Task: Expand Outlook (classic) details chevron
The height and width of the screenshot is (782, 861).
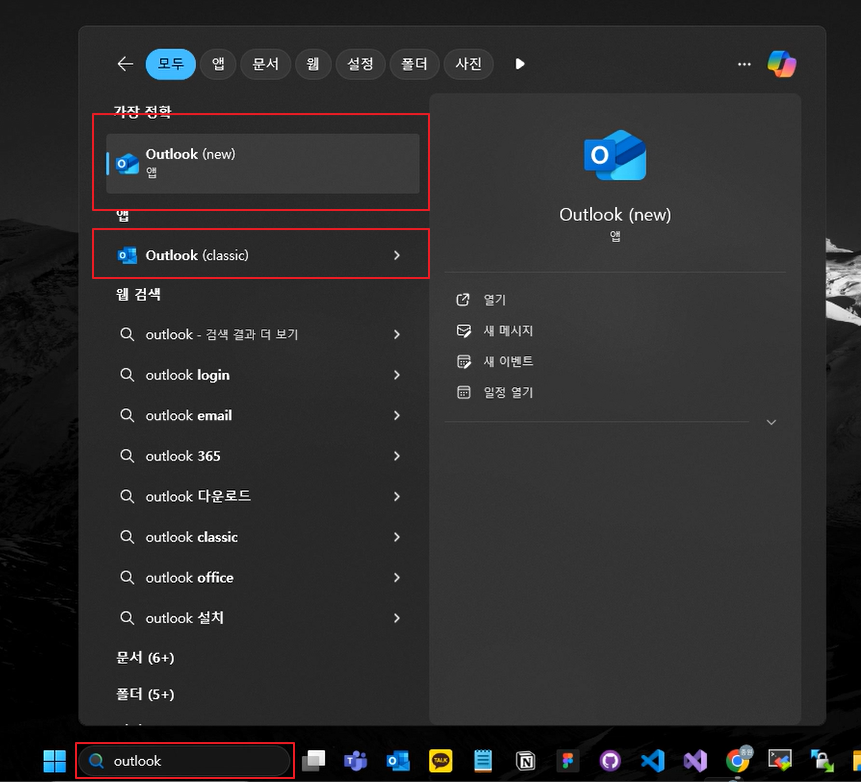Action: tap(397, 255)
